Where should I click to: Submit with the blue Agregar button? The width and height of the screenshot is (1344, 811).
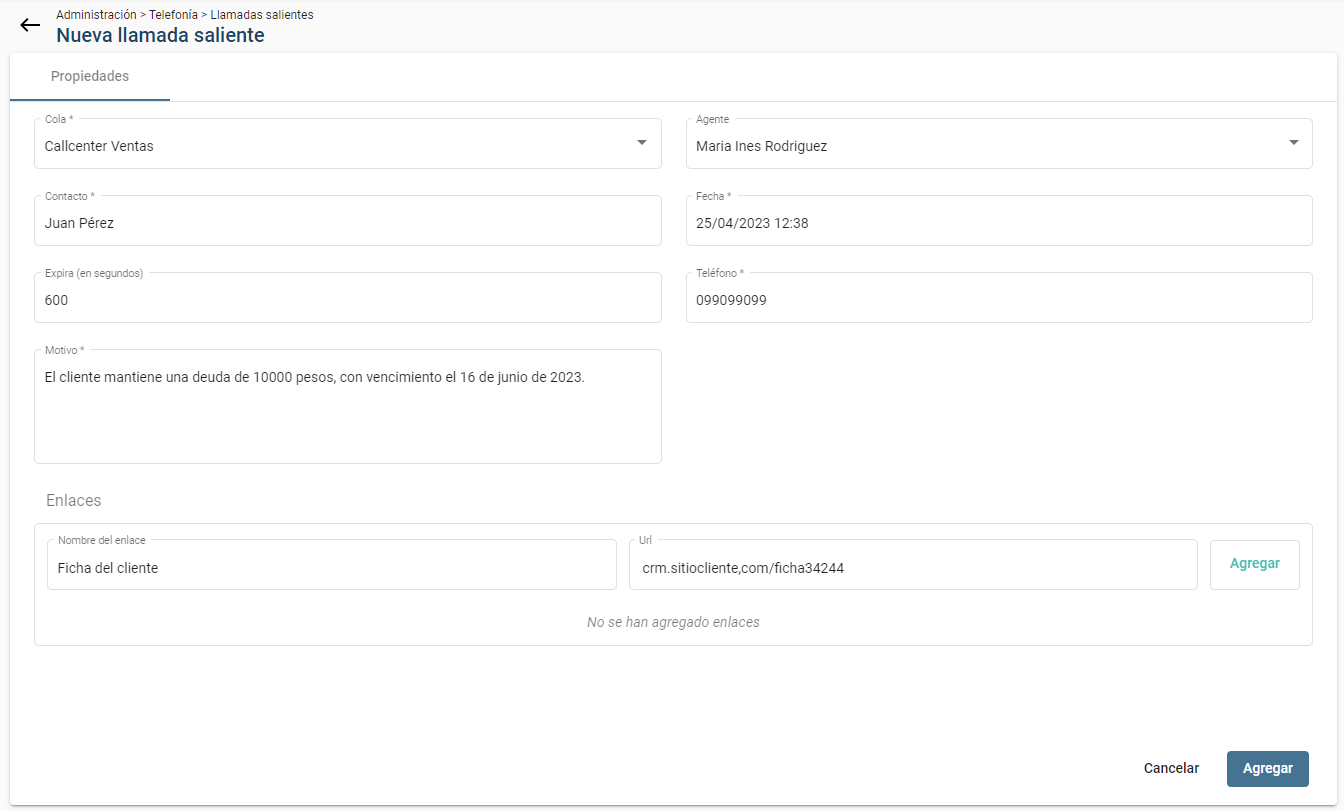pyautogui.click(x=1268, y=769)
